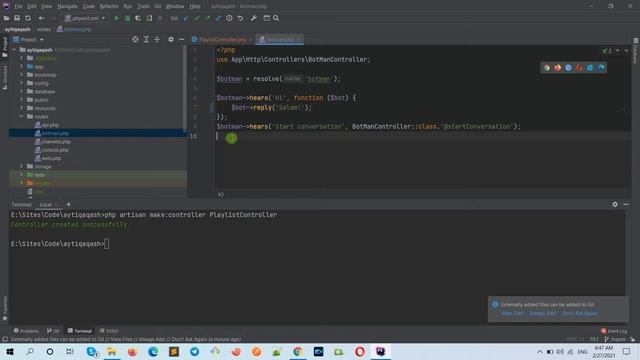Click routes breadcrumb in navigation bar

[x=44, y=29]
